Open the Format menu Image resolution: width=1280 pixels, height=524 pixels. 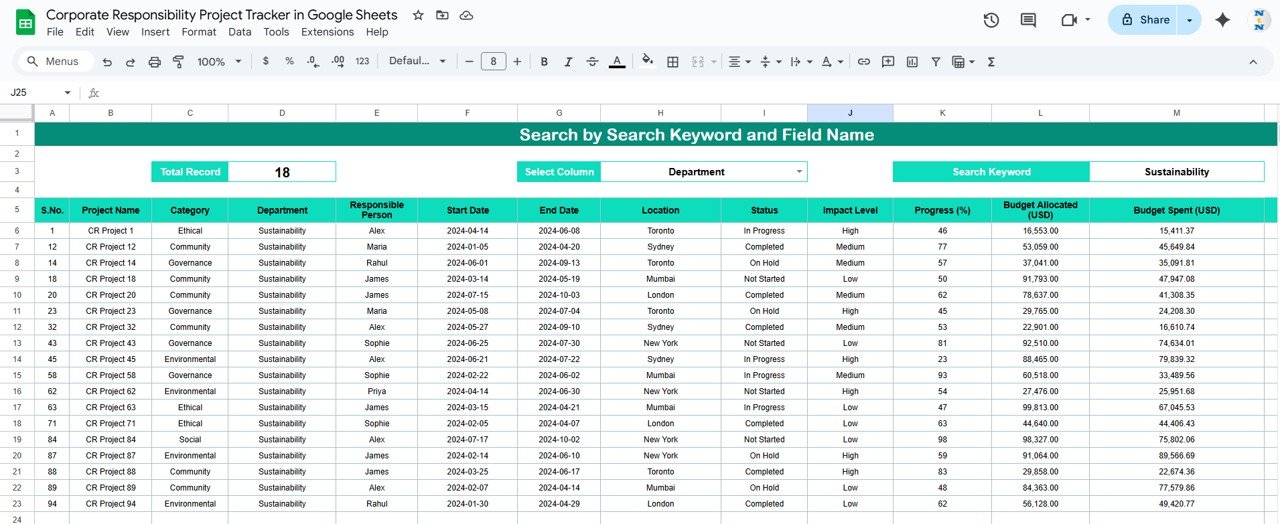click(199, 32)
